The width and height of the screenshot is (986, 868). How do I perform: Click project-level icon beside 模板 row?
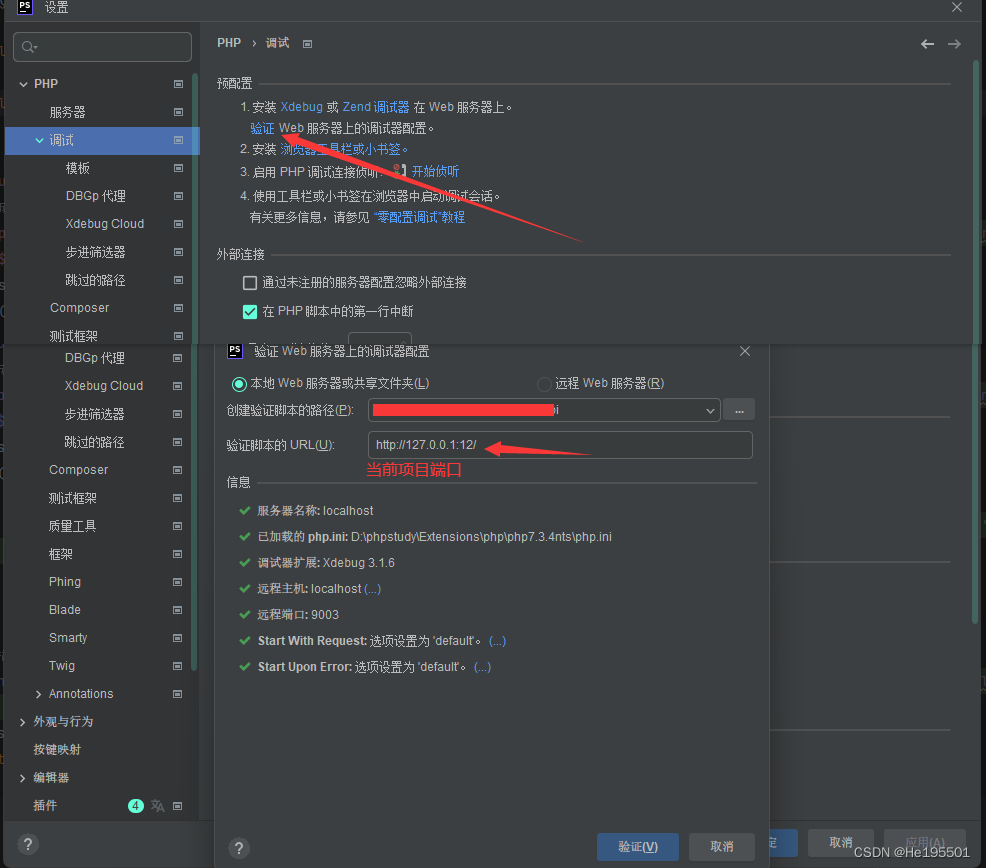[179, 168]
